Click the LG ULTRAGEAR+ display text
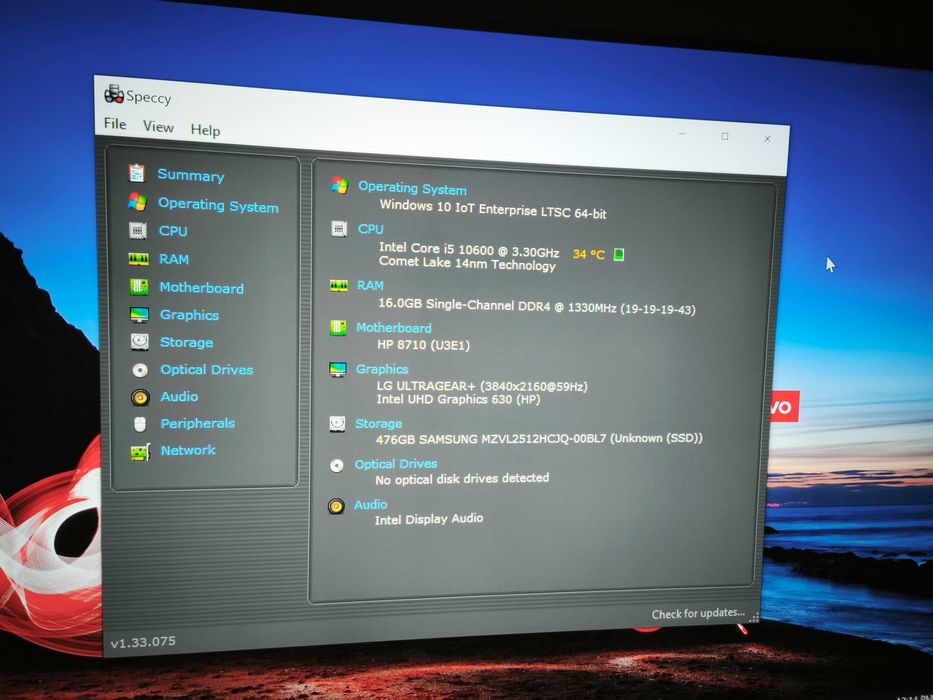The image size is (933, 700). tap(482, 386)
